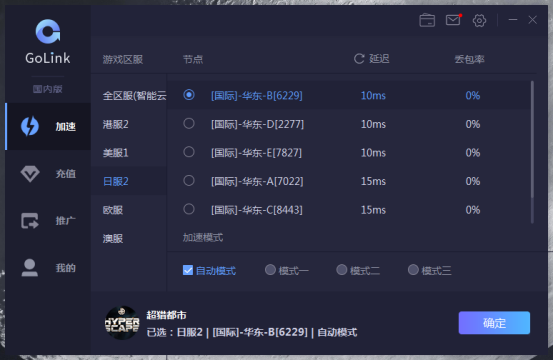The width and height of the screenshot is (554, 361).
Task: Toggle the 自动模式 checkbox
Action: pos(188,270)
